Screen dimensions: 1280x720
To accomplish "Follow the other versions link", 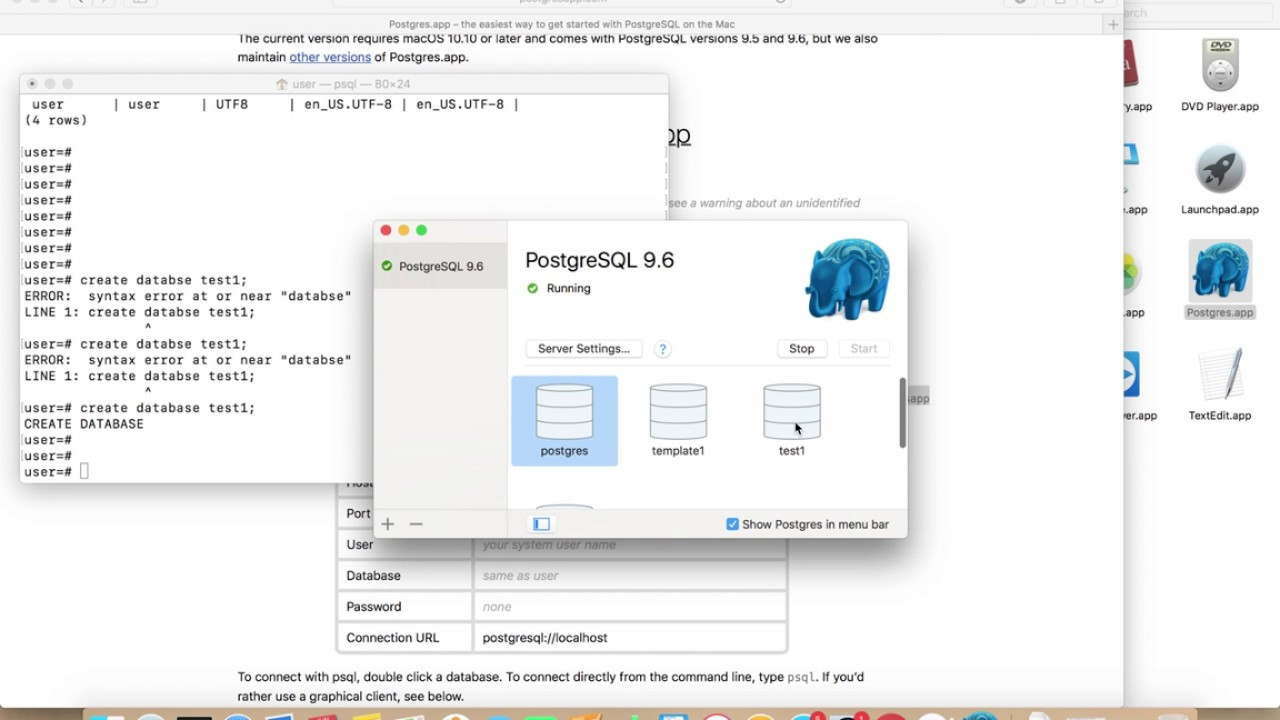I will pyautogui.click(x=330, y=57).
